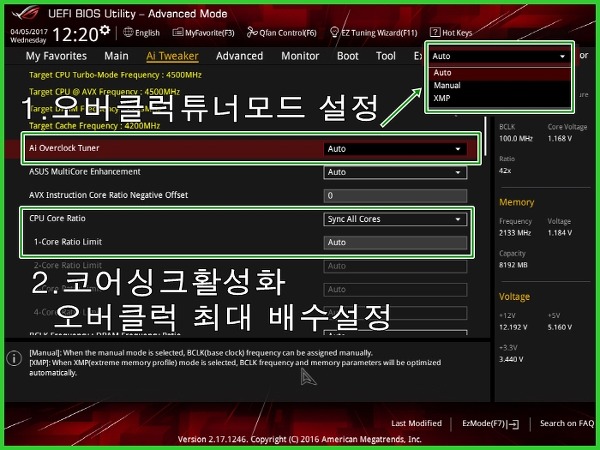Open CPU Core Ratio Sync All Cores dropdown
This screenshot has height=450, width=600.
click(395, 219)
